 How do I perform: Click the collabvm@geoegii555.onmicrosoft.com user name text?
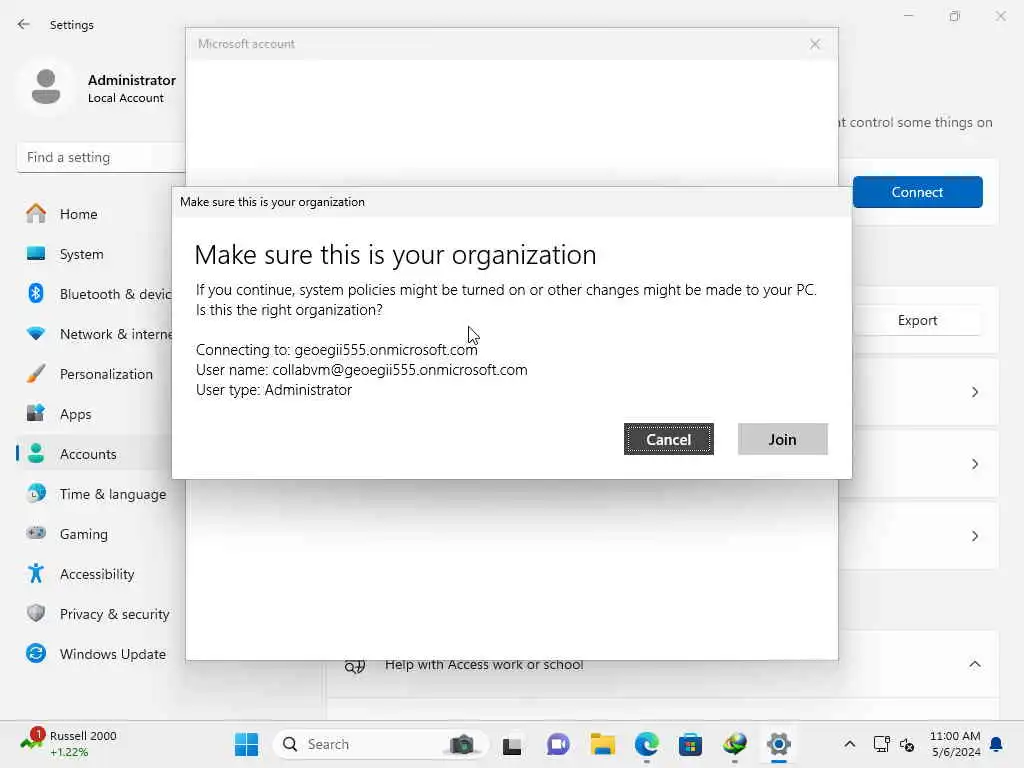coord(400,370)
